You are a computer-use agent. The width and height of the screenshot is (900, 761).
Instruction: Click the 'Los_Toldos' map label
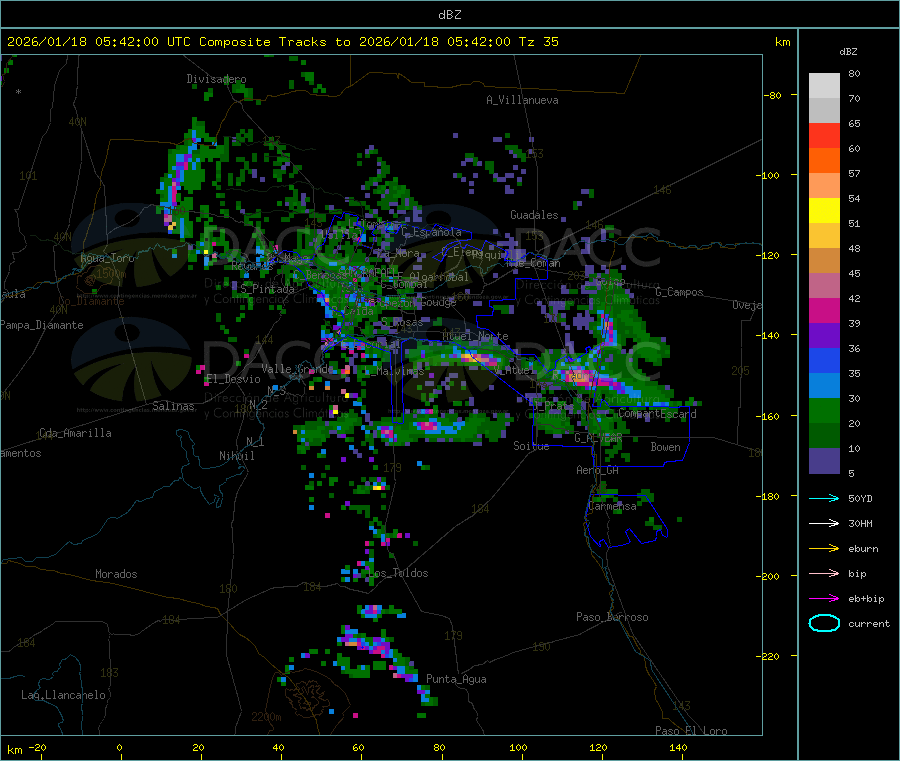(x=398, y=573)
